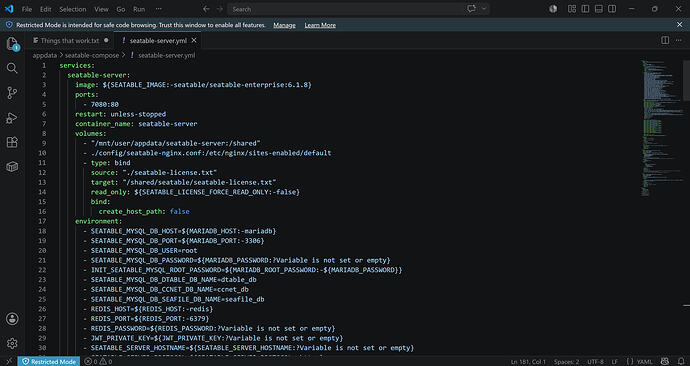The image size is (690, 366).
Task: Open the View menu
Action: (x=101, y=9)
